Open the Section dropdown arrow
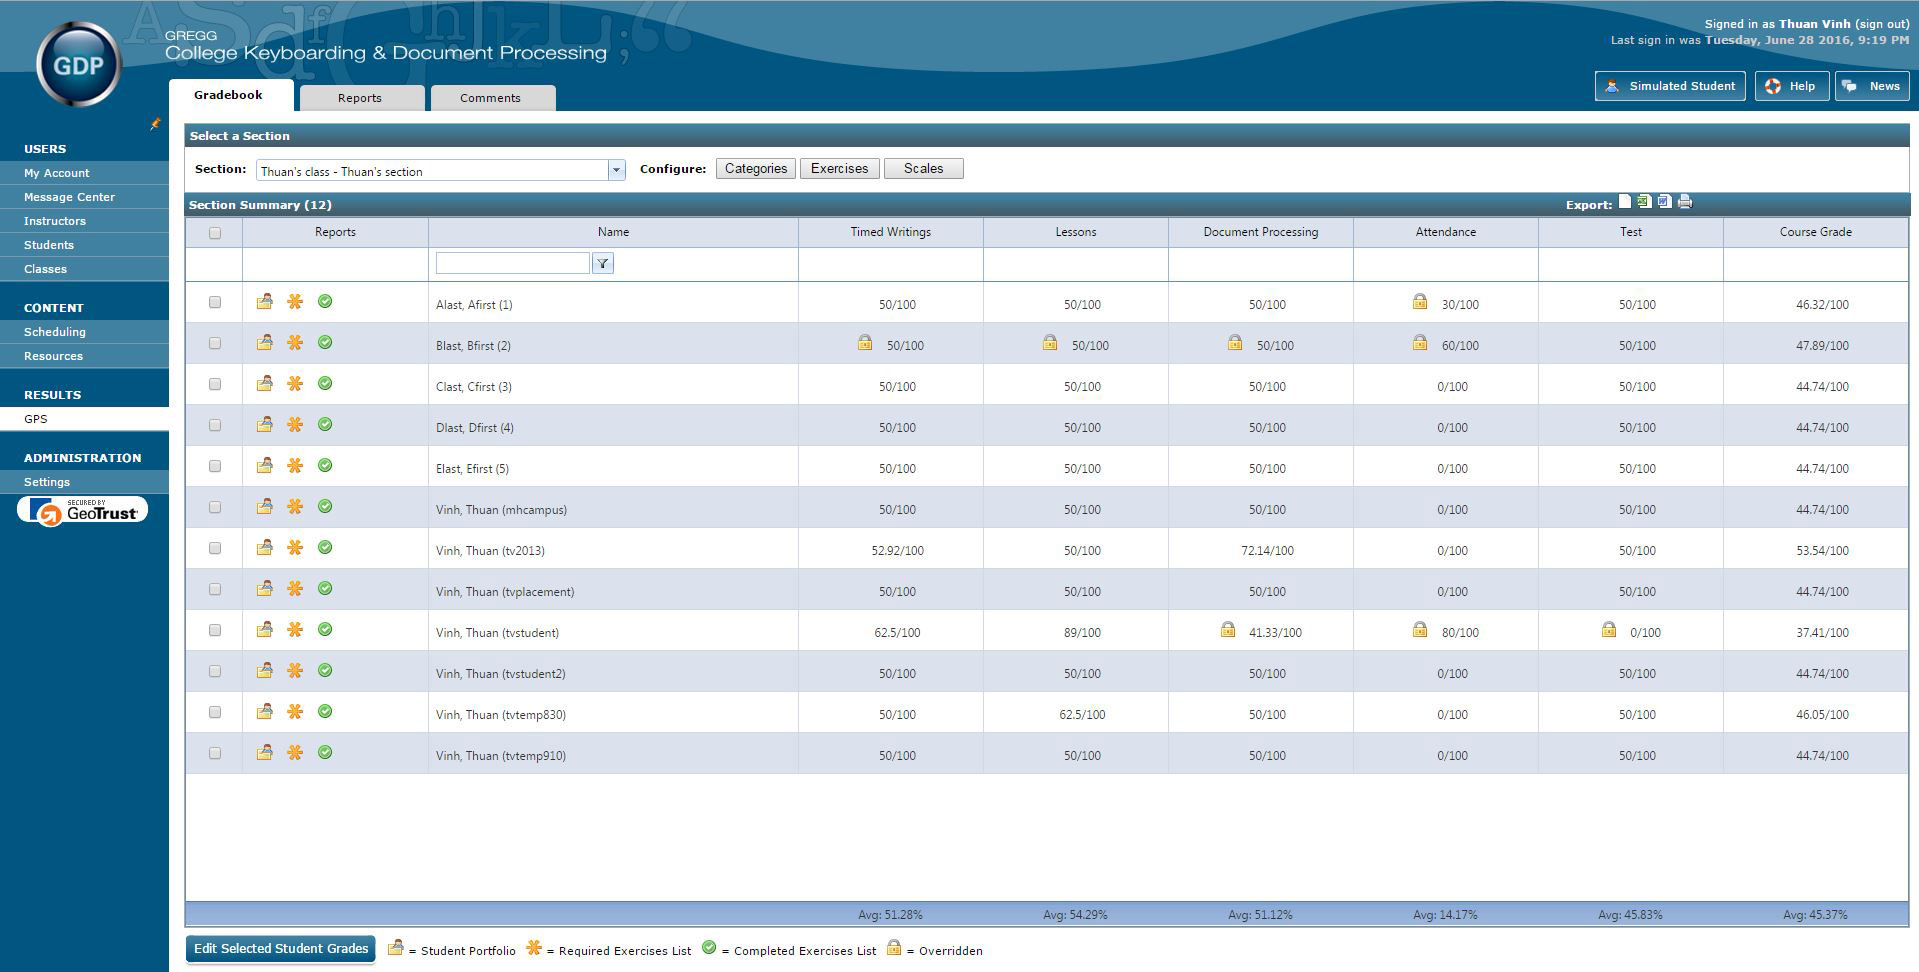 (x=616, y=170)
